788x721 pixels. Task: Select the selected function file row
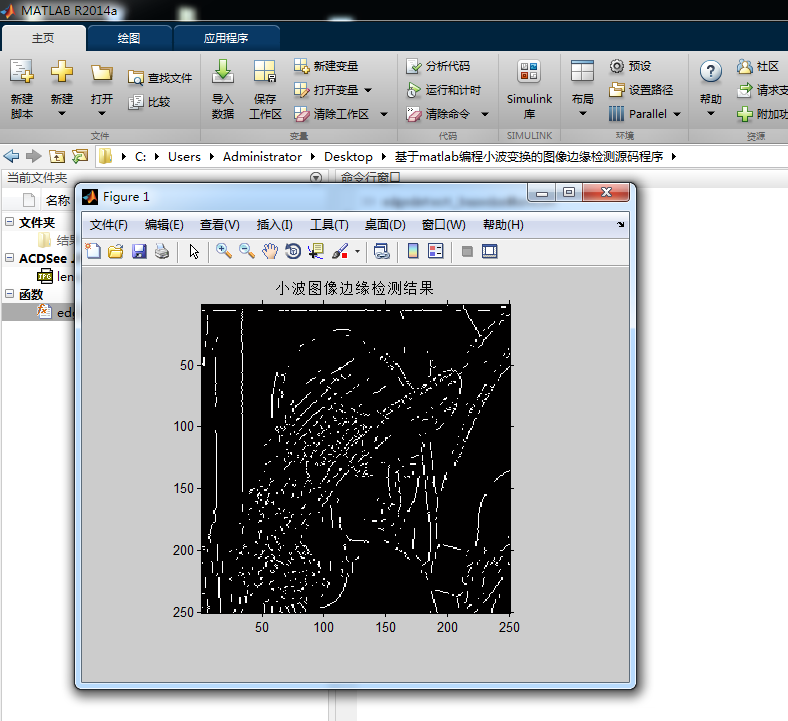point(39,312)
